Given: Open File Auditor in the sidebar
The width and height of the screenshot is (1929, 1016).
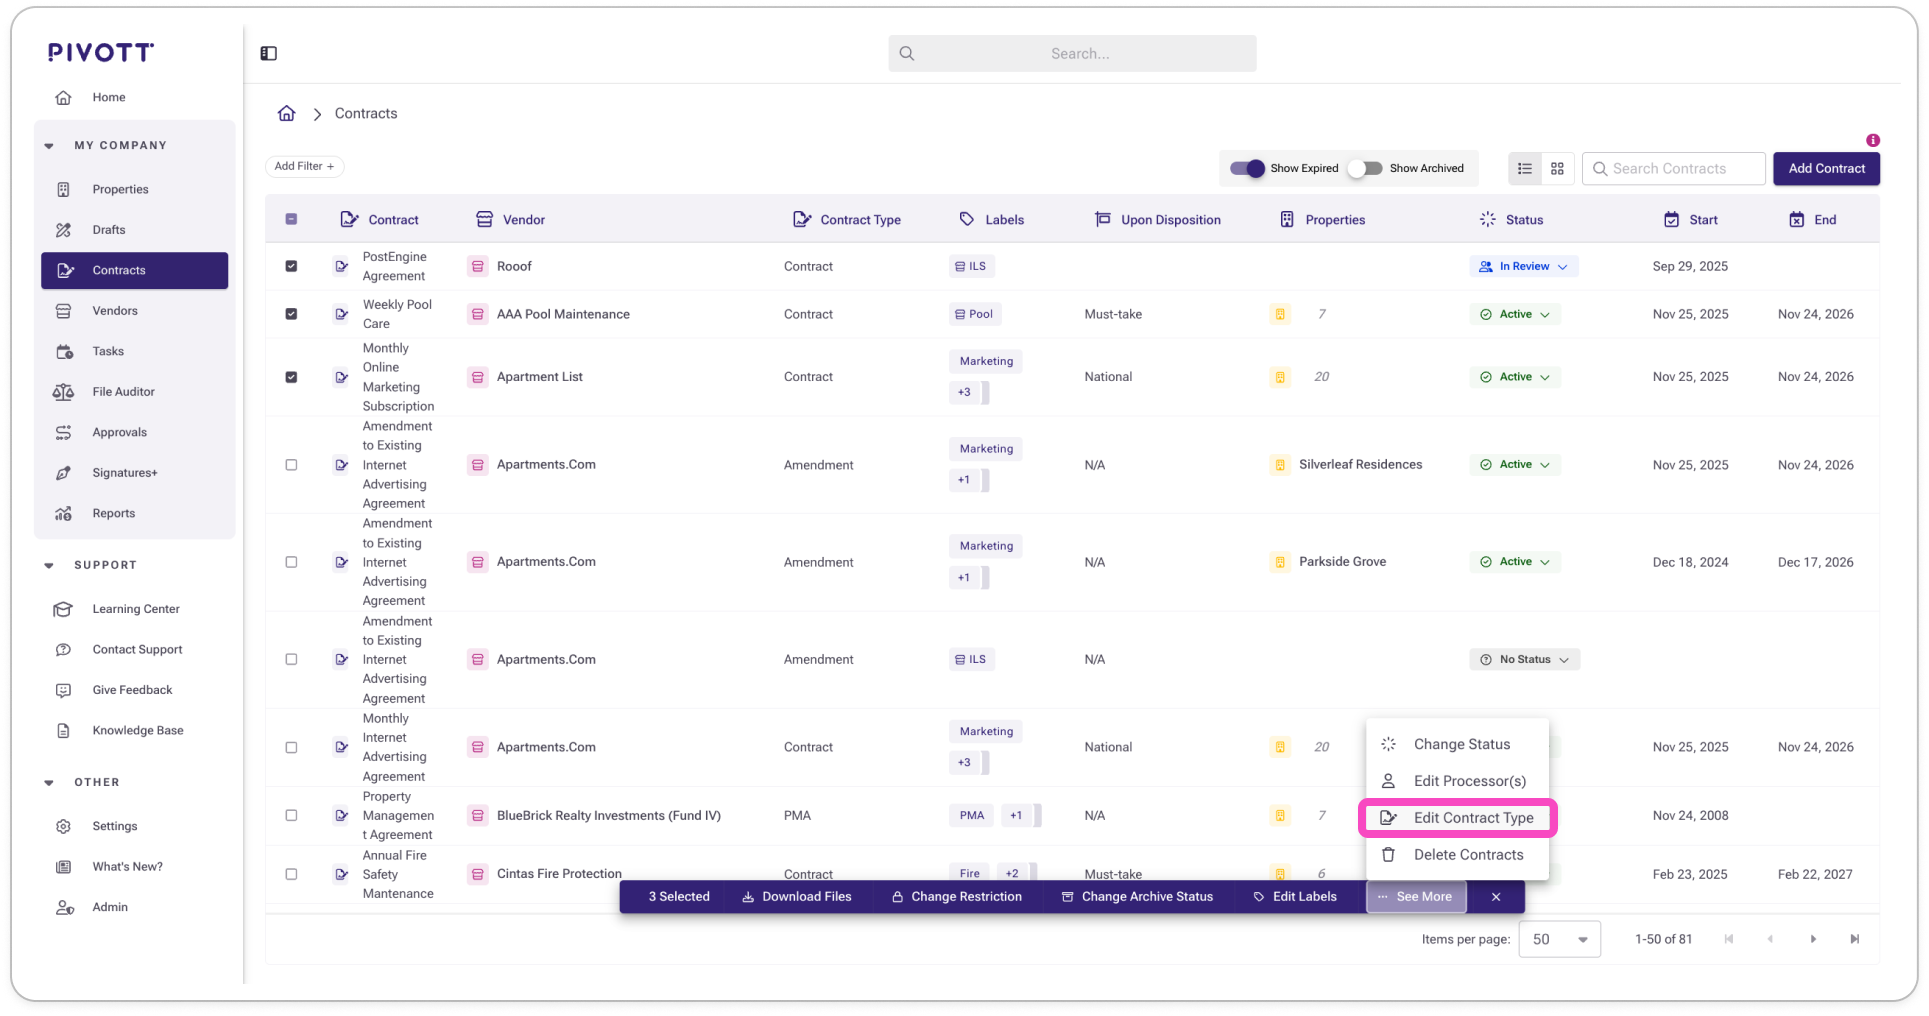Looking at the screenshot, I should [134, 392].
